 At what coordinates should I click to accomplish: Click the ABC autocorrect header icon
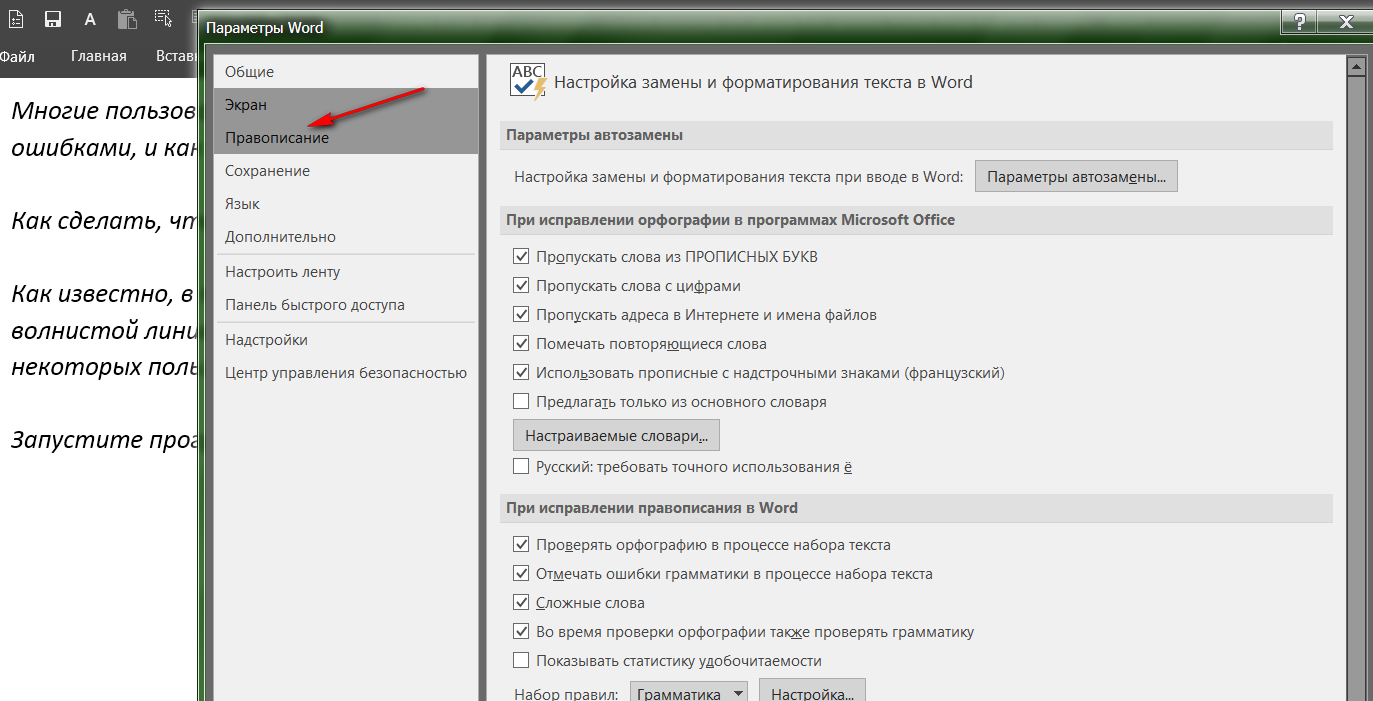527,82
